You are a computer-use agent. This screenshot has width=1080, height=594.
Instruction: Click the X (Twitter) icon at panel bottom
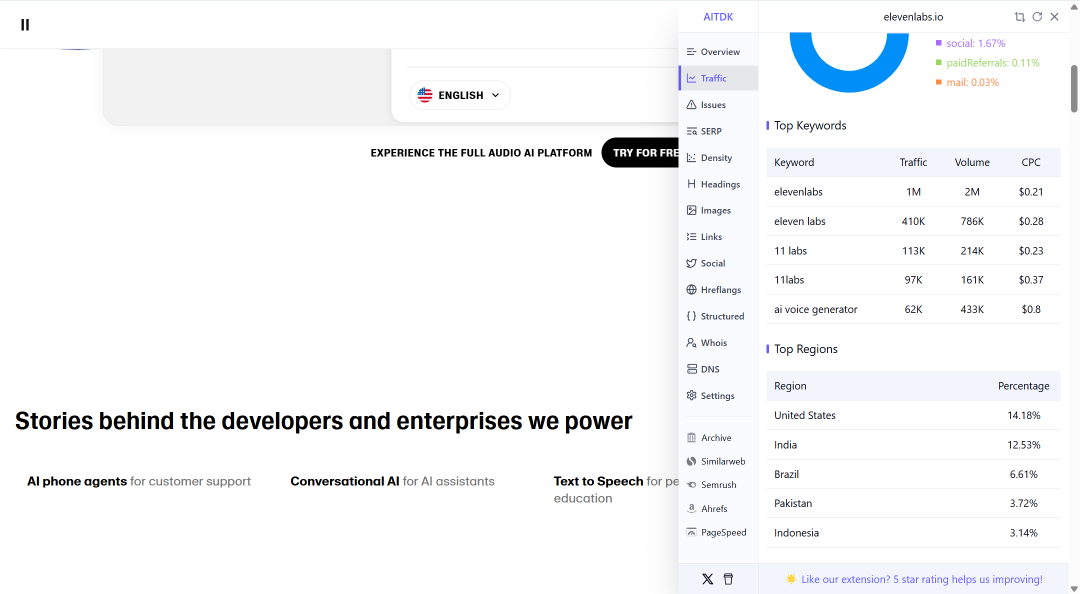[x=707, y=579]
